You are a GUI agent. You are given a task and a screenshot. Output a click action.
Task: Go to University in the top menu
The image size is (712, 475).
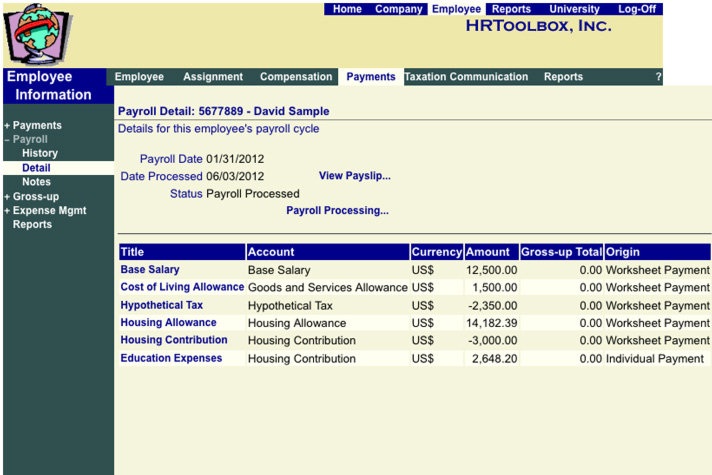click(574, 9)
